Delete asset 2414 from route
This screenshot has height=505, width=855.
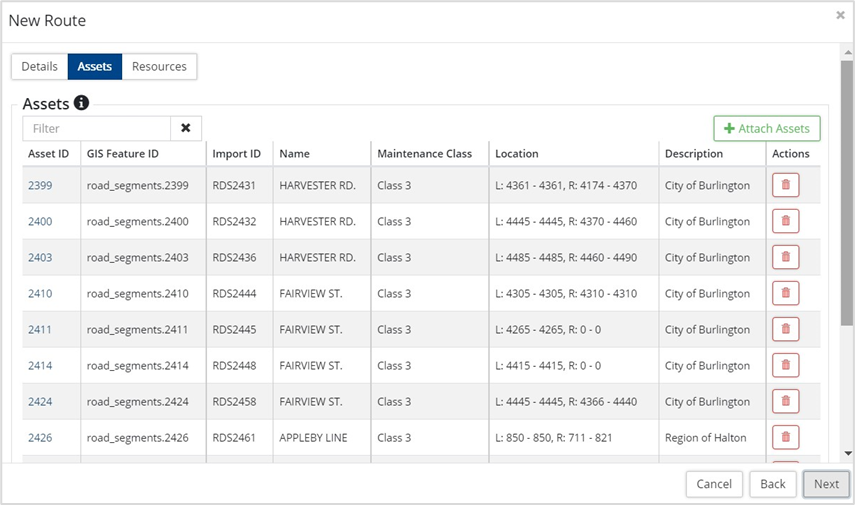click(785, 366)
